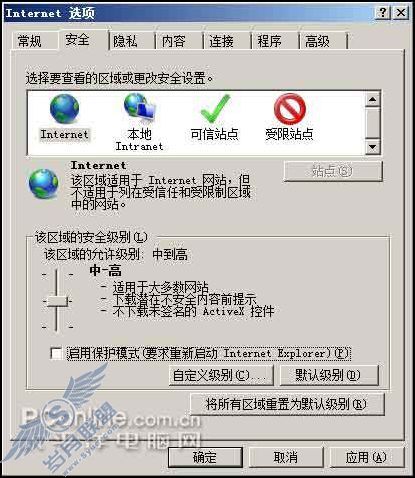
Task: Click the help question mark button
Action: (x=382, y=13)
